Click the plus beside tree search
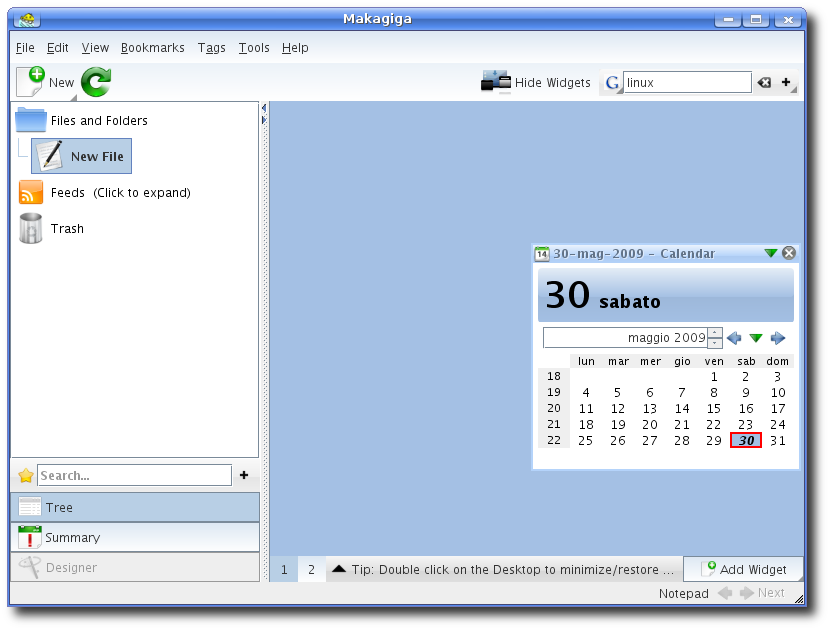 coord(244,475)
